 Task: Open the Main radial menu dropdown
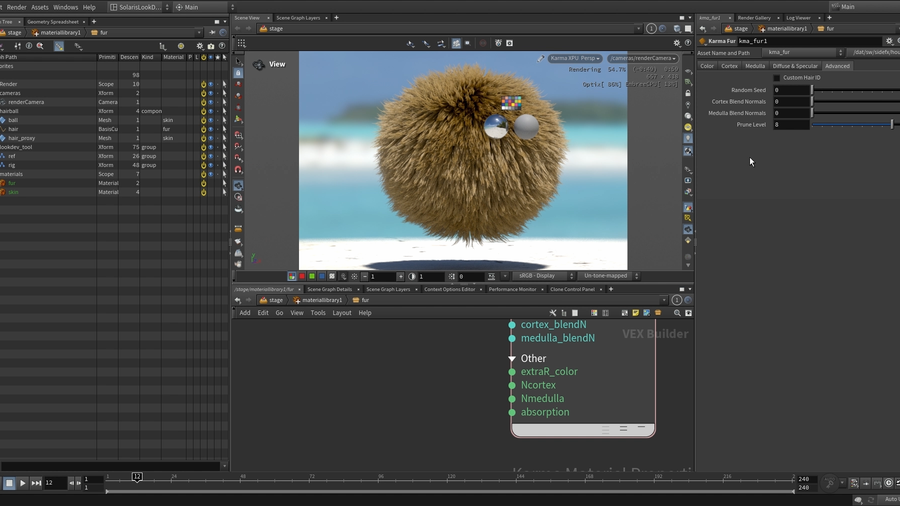click(204, 7)
